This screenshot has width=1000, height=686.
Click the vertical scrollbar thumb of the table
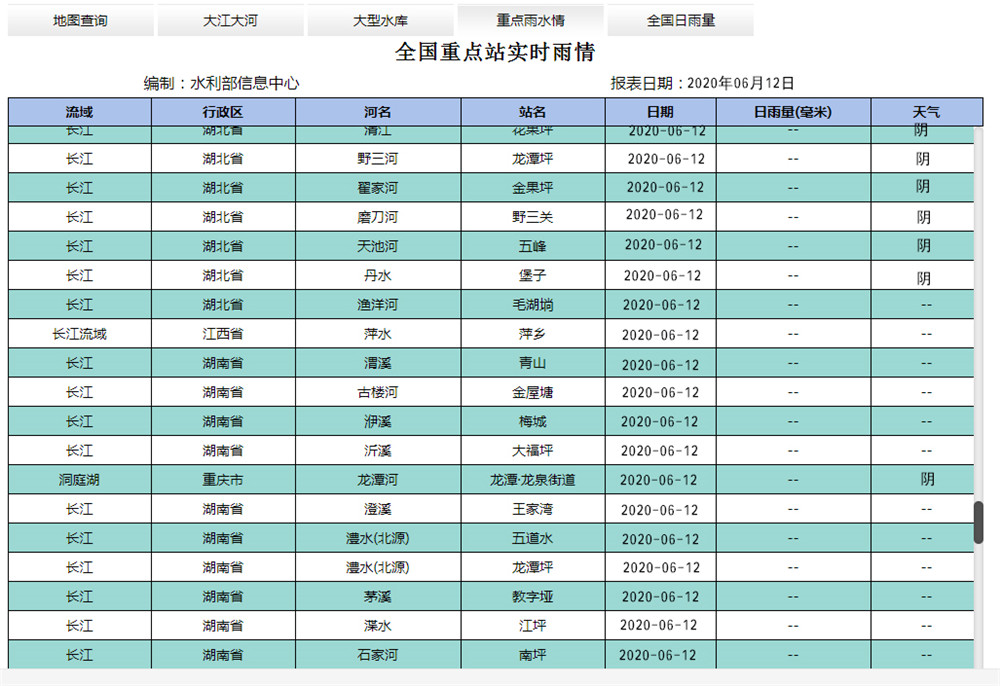click(x=978, y=523)
